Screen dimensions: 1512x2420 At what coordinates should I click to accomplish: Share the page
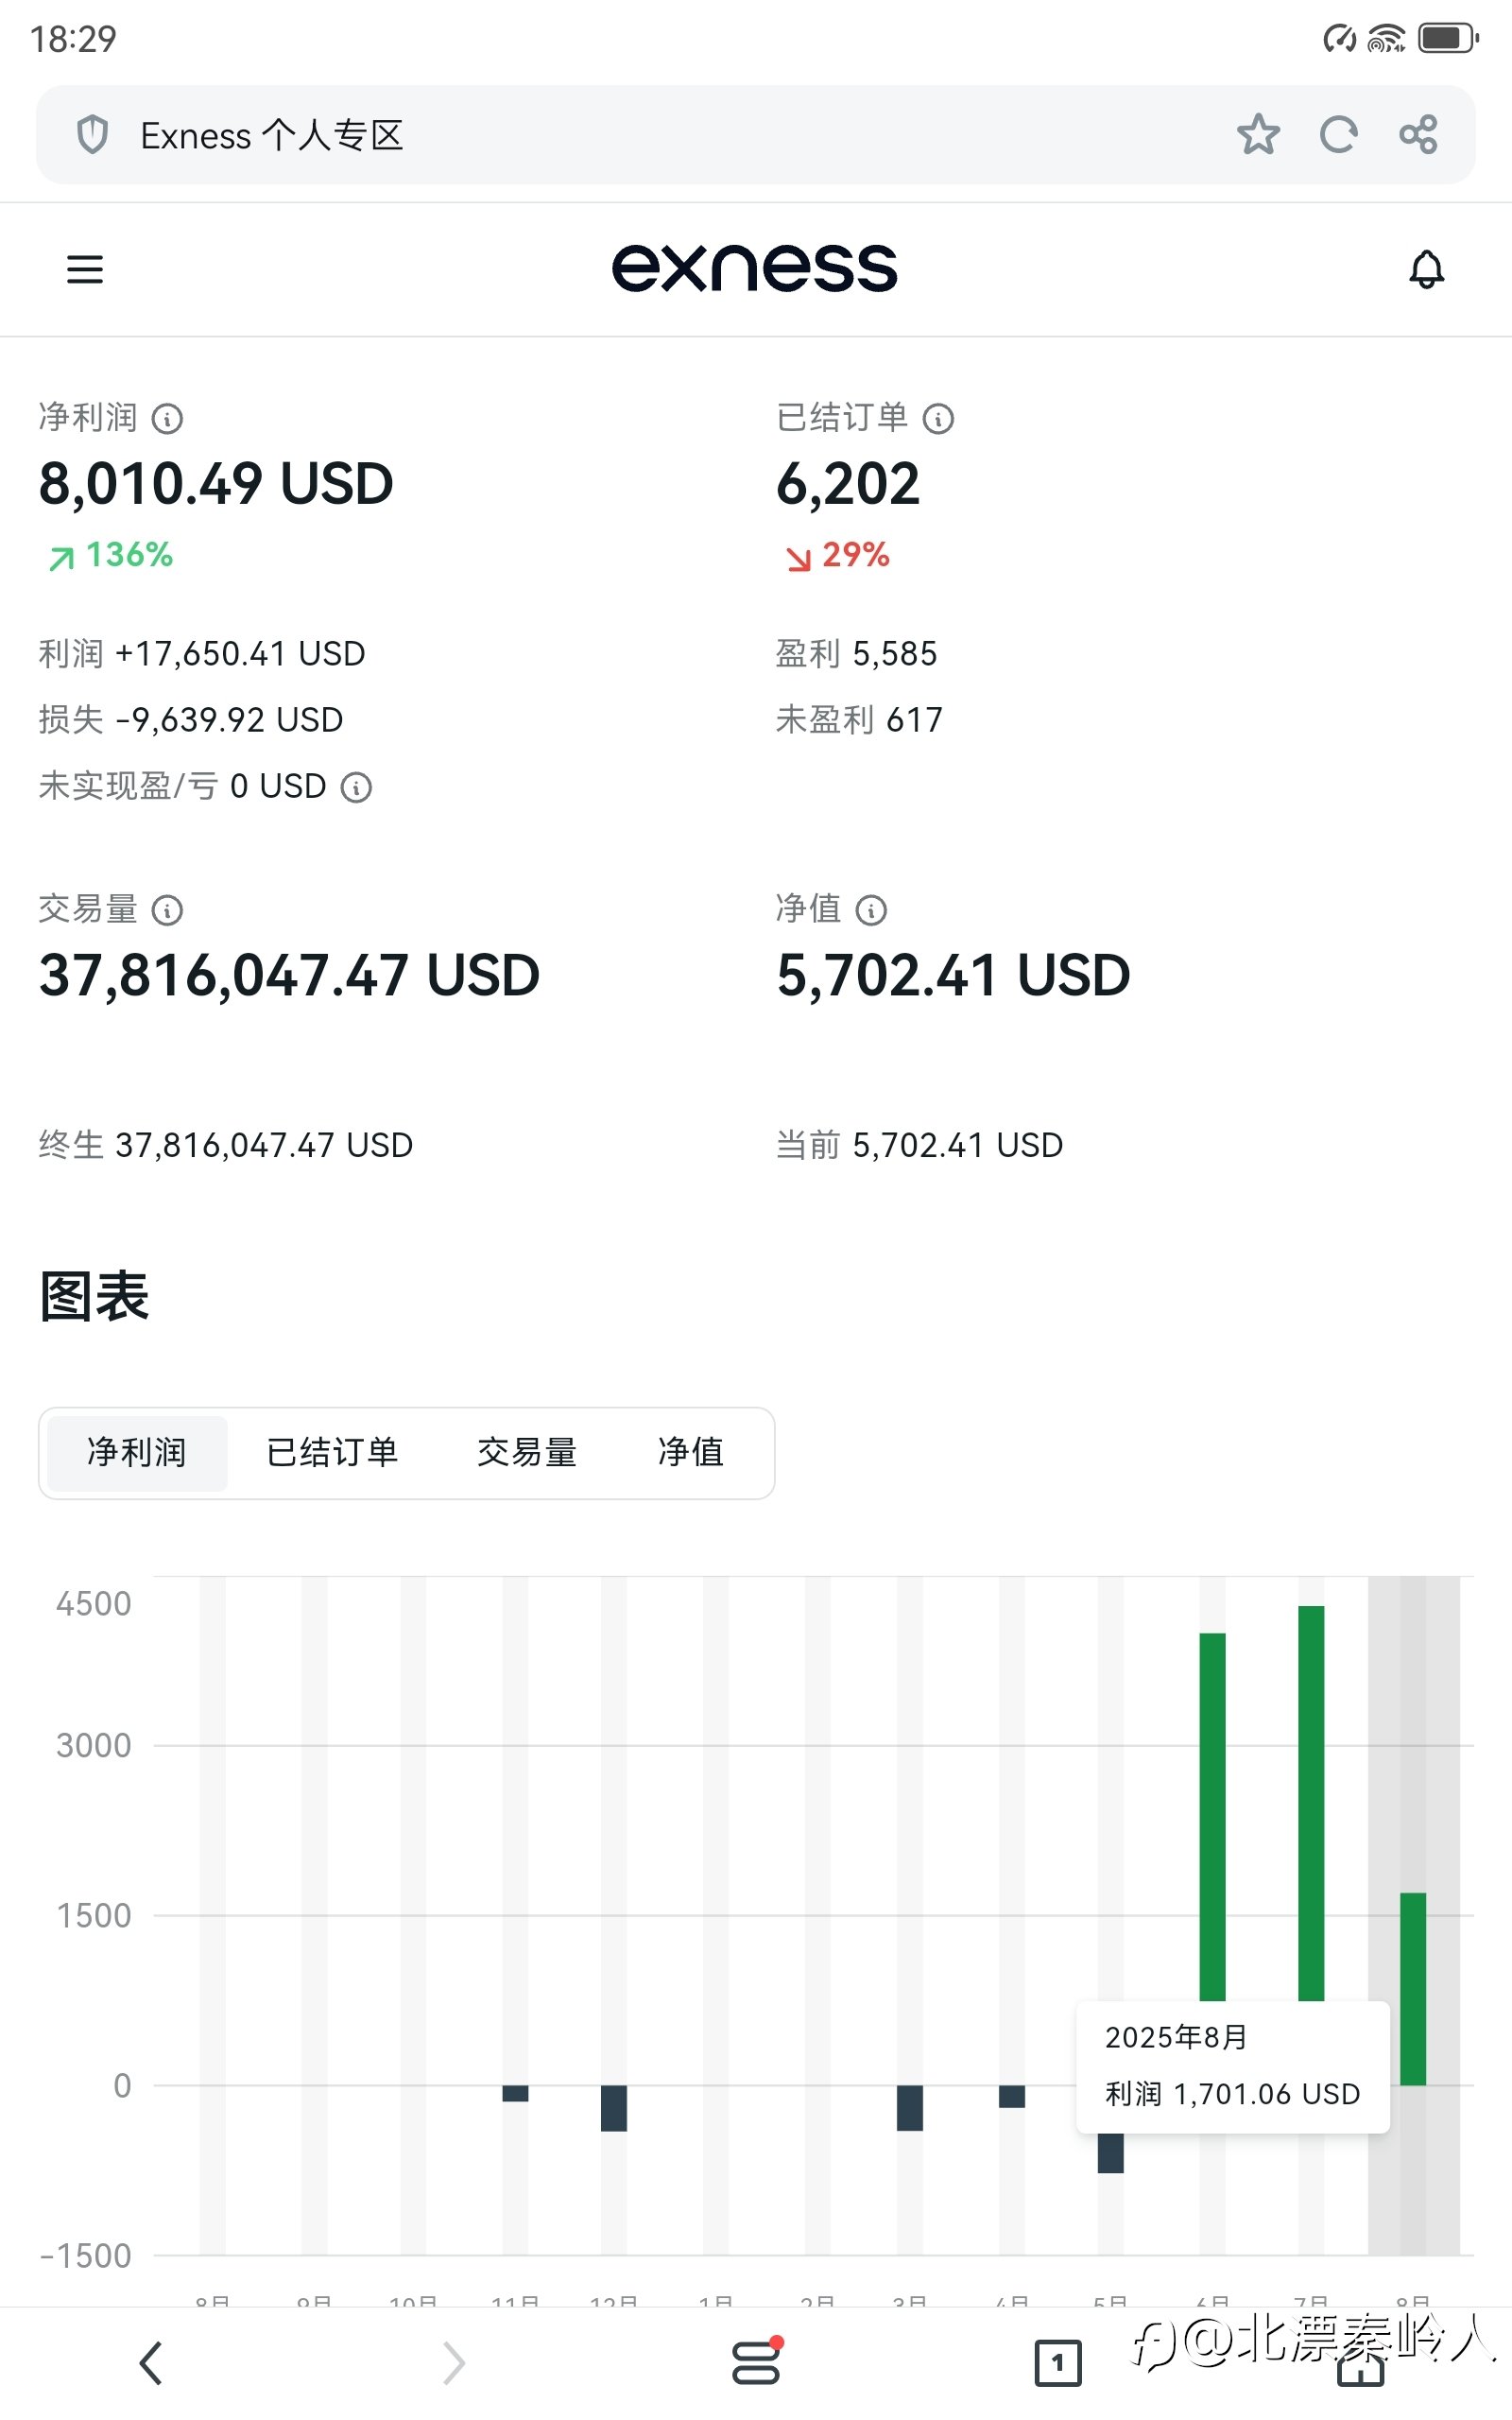pos(1418,134)
